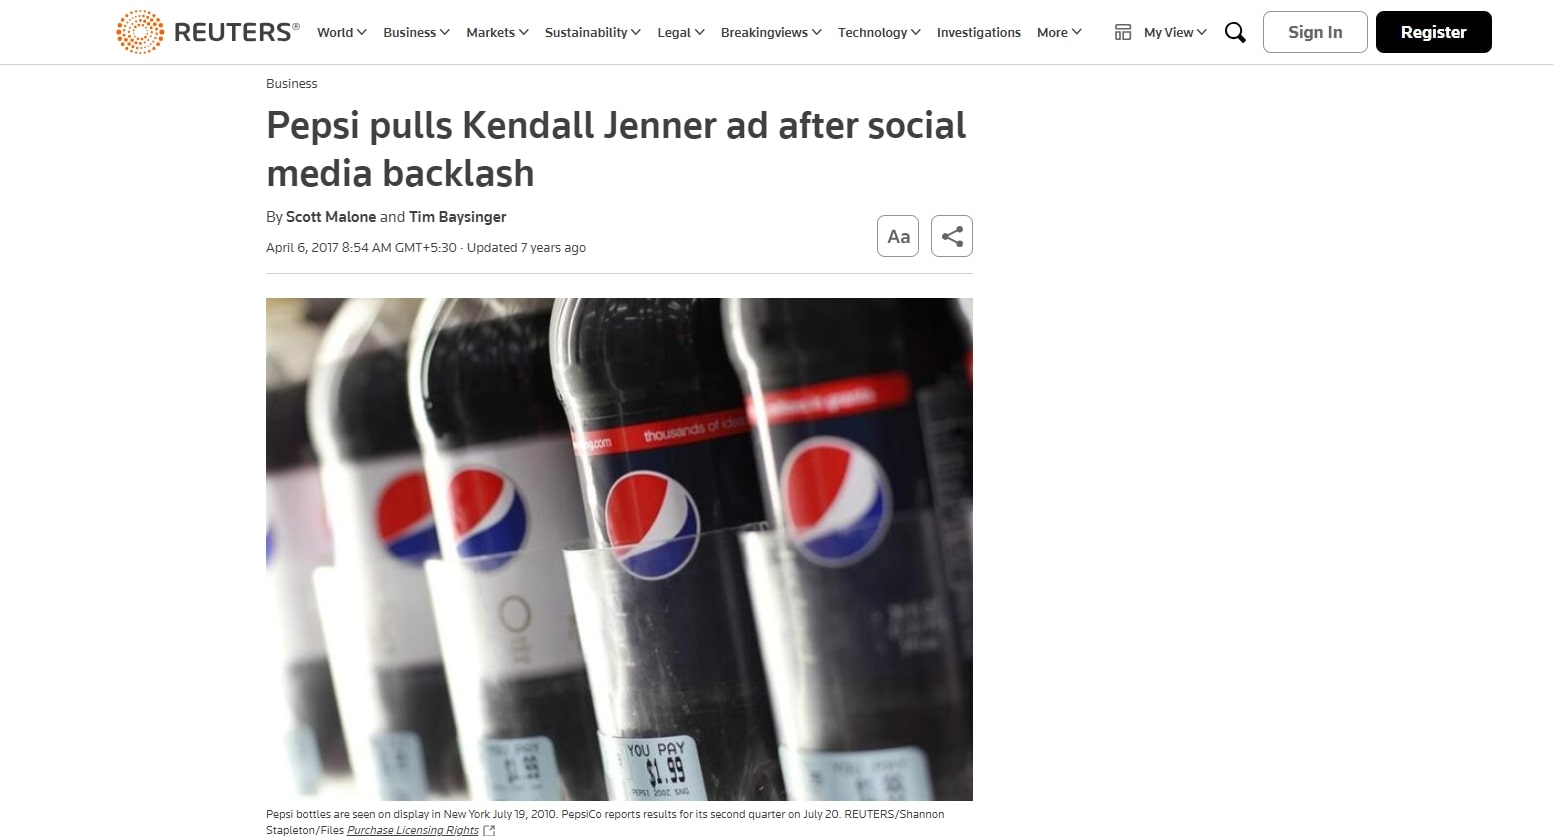The image size is (1553, 836).
Task: Open author Scott Malone's page
Action: [x=331, y=217]
